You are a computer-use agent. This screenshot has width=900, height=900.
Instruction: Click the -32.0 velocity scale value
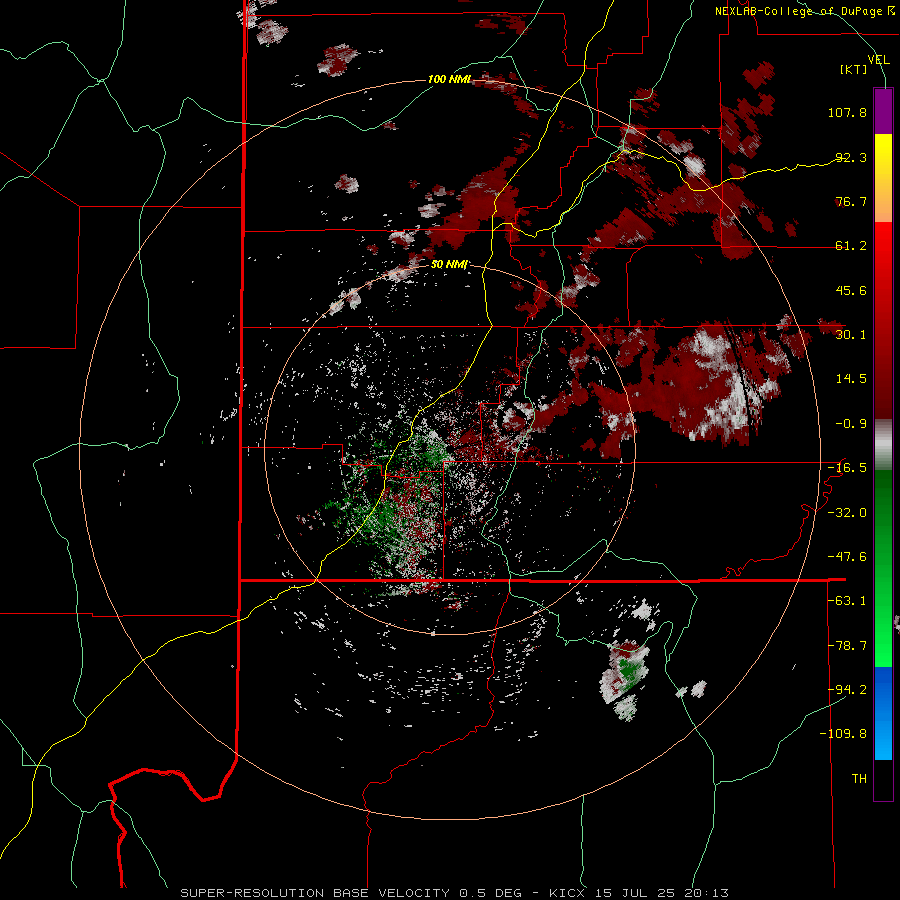847,513
